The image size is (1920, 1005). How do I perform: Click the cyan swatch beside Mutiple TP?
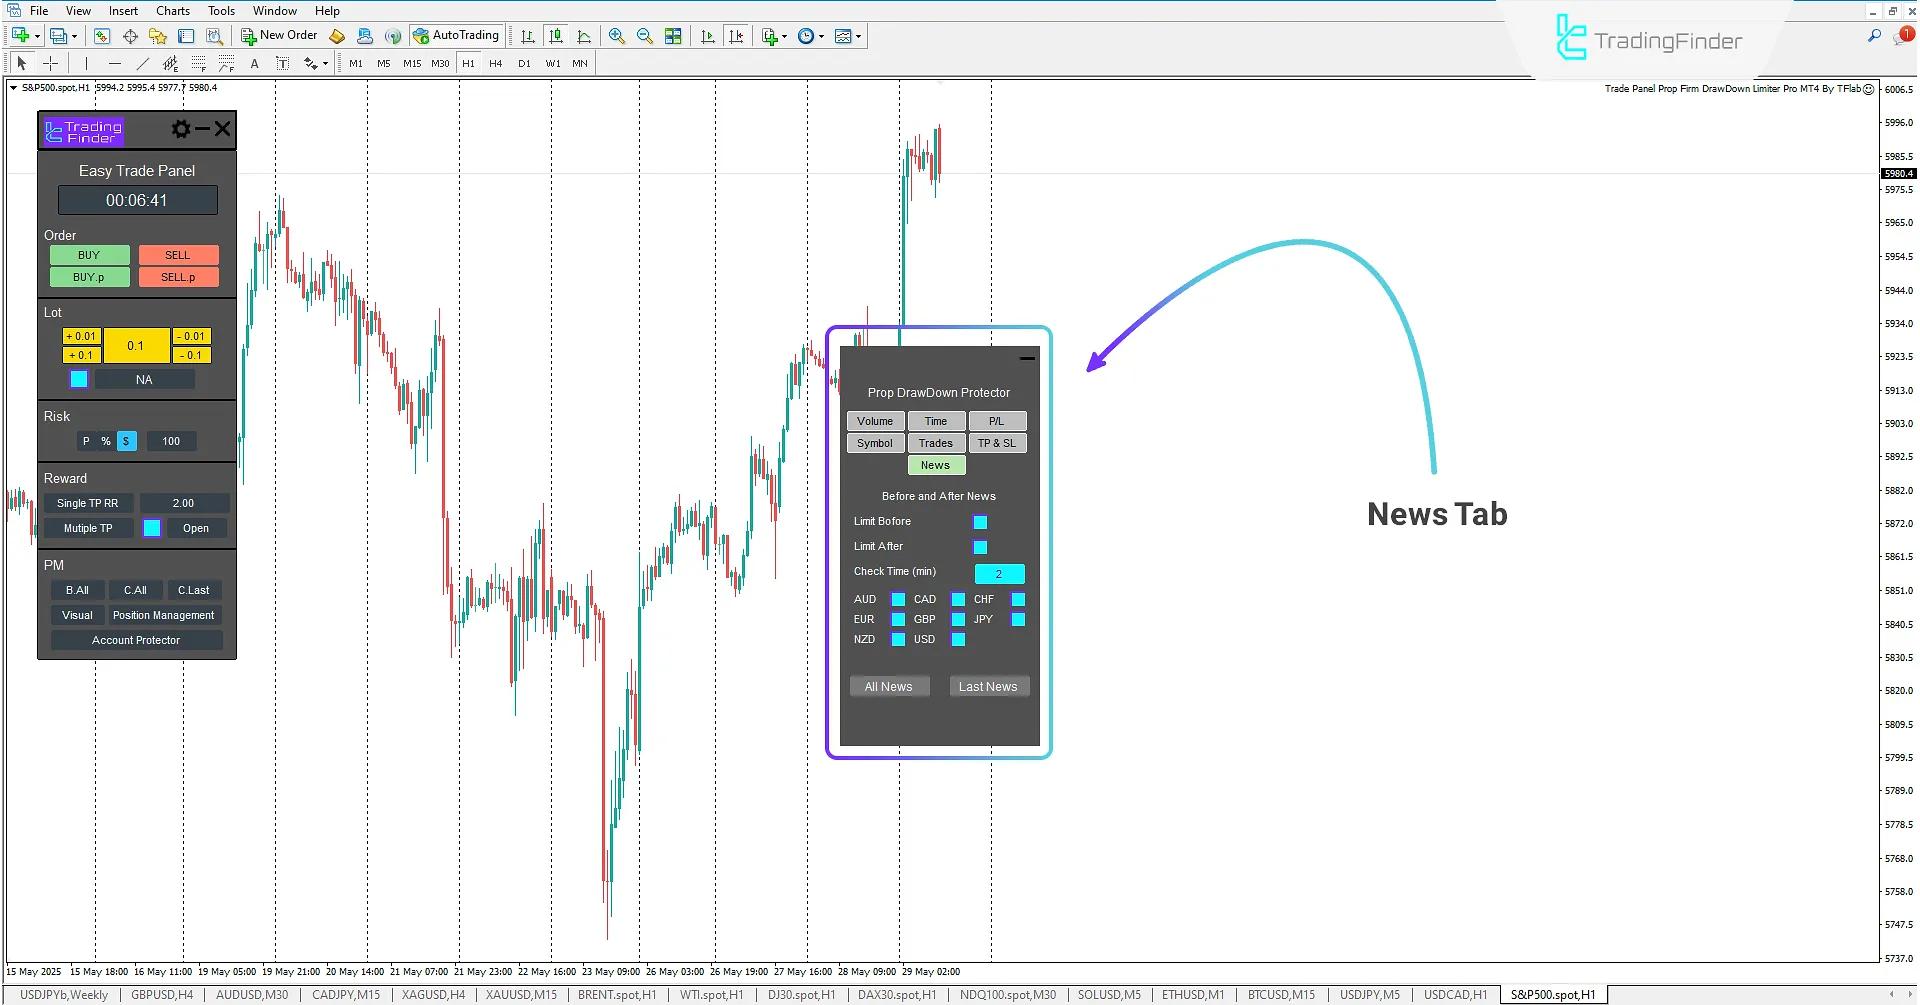(x=152, y=528)
